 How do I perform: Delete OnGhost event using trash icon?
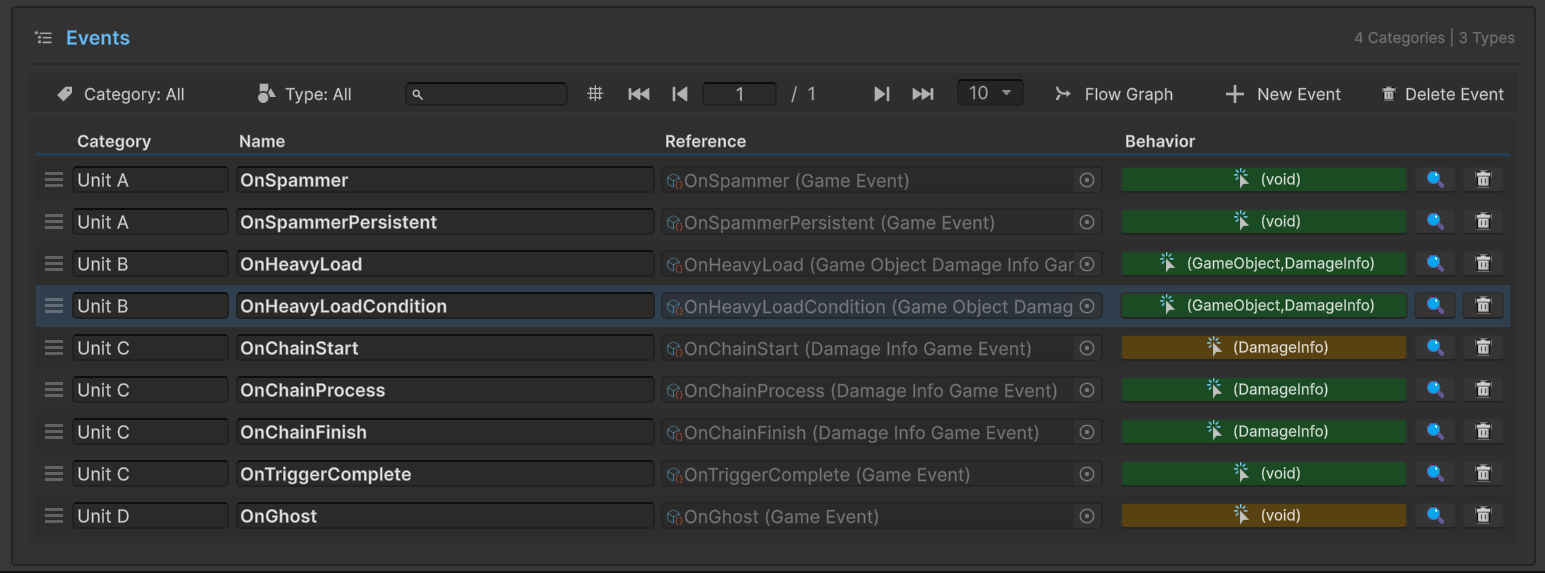[x=1483, y=516]
